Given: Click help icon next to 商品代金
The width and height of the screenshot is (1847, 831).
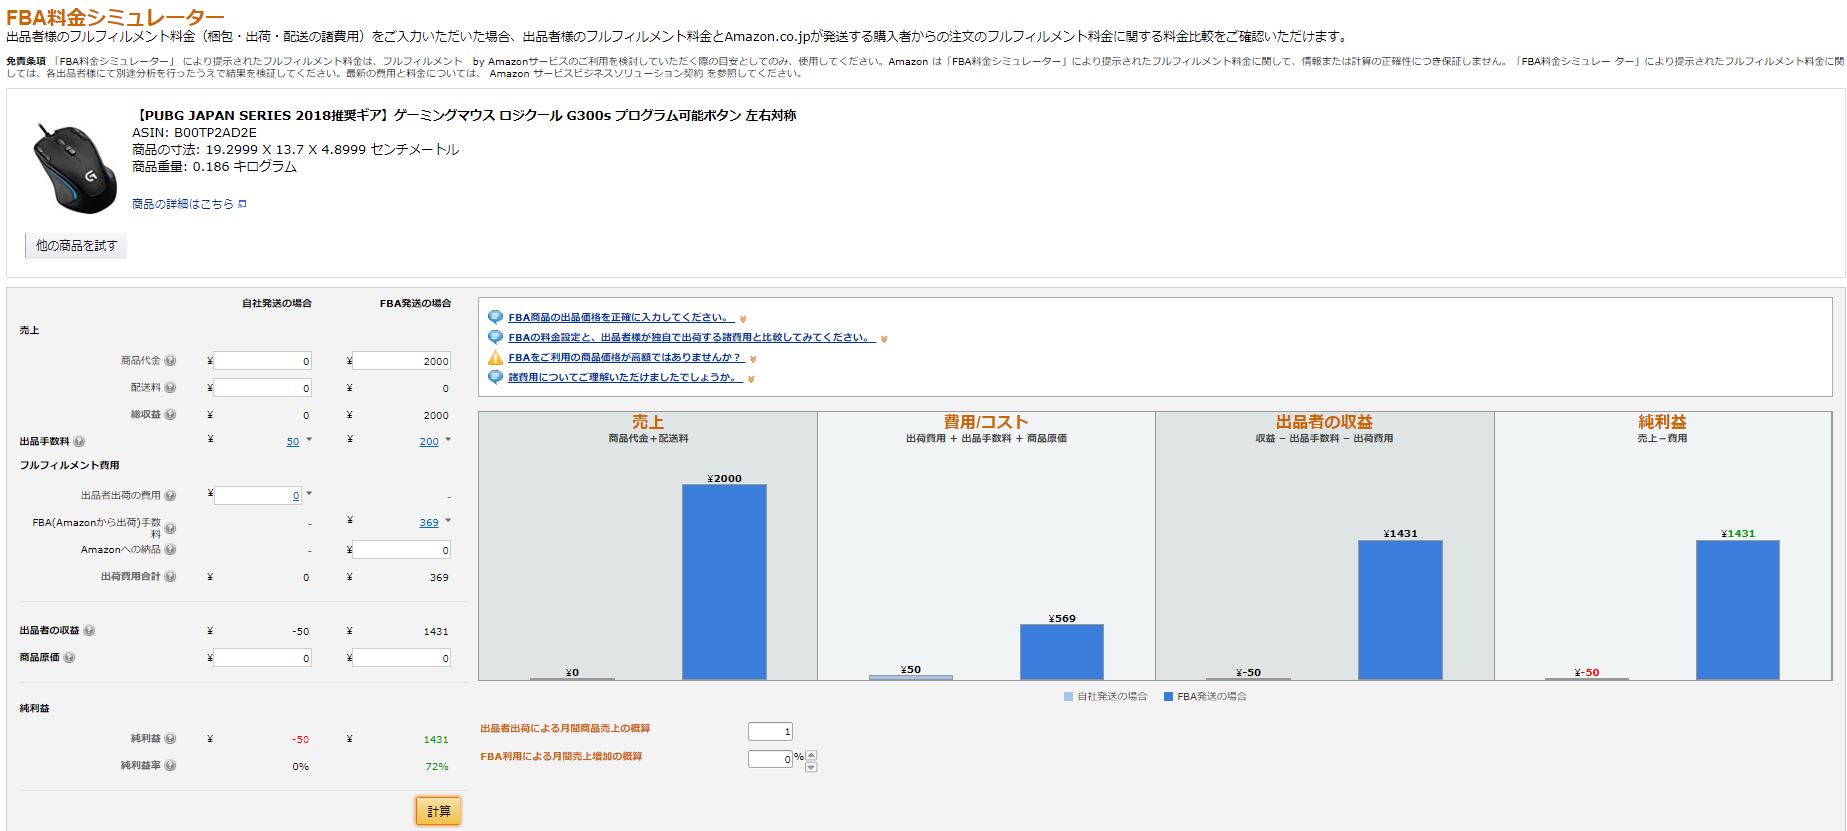Looking at the screenshot, I should [170, 361].
